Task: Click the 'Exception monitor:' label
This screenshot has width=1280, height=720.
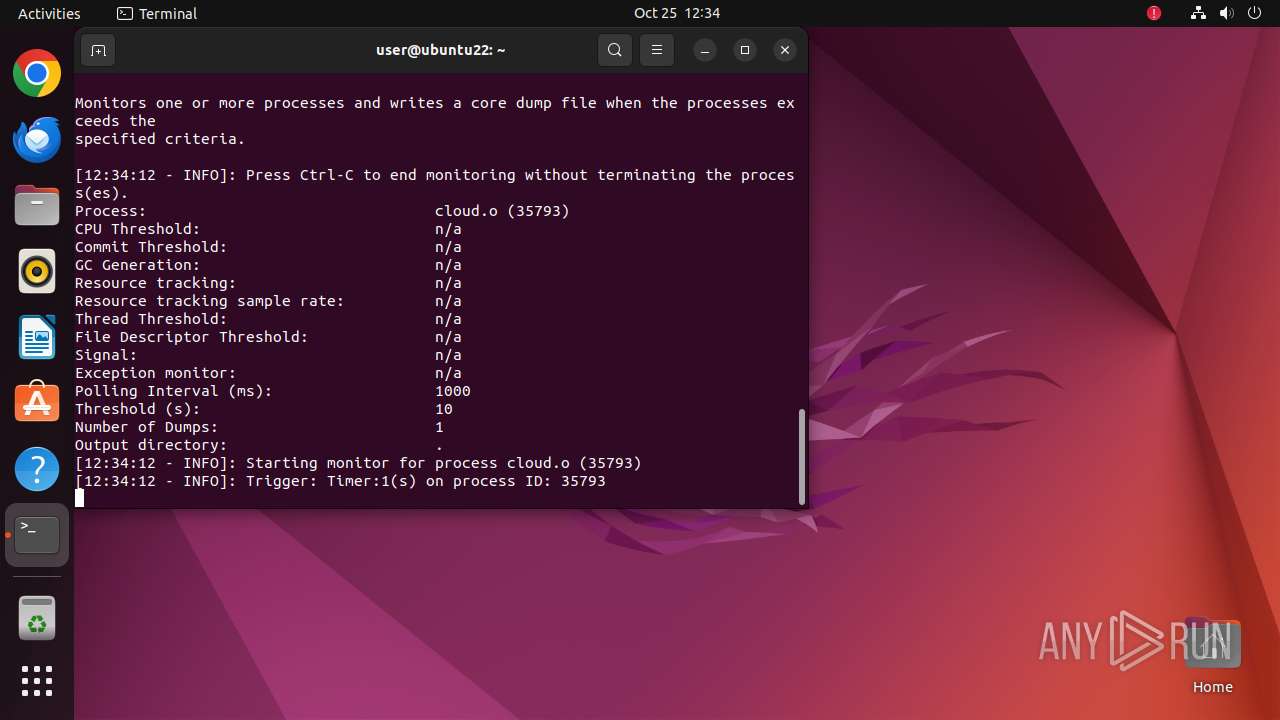Action: tap(156, 373)
